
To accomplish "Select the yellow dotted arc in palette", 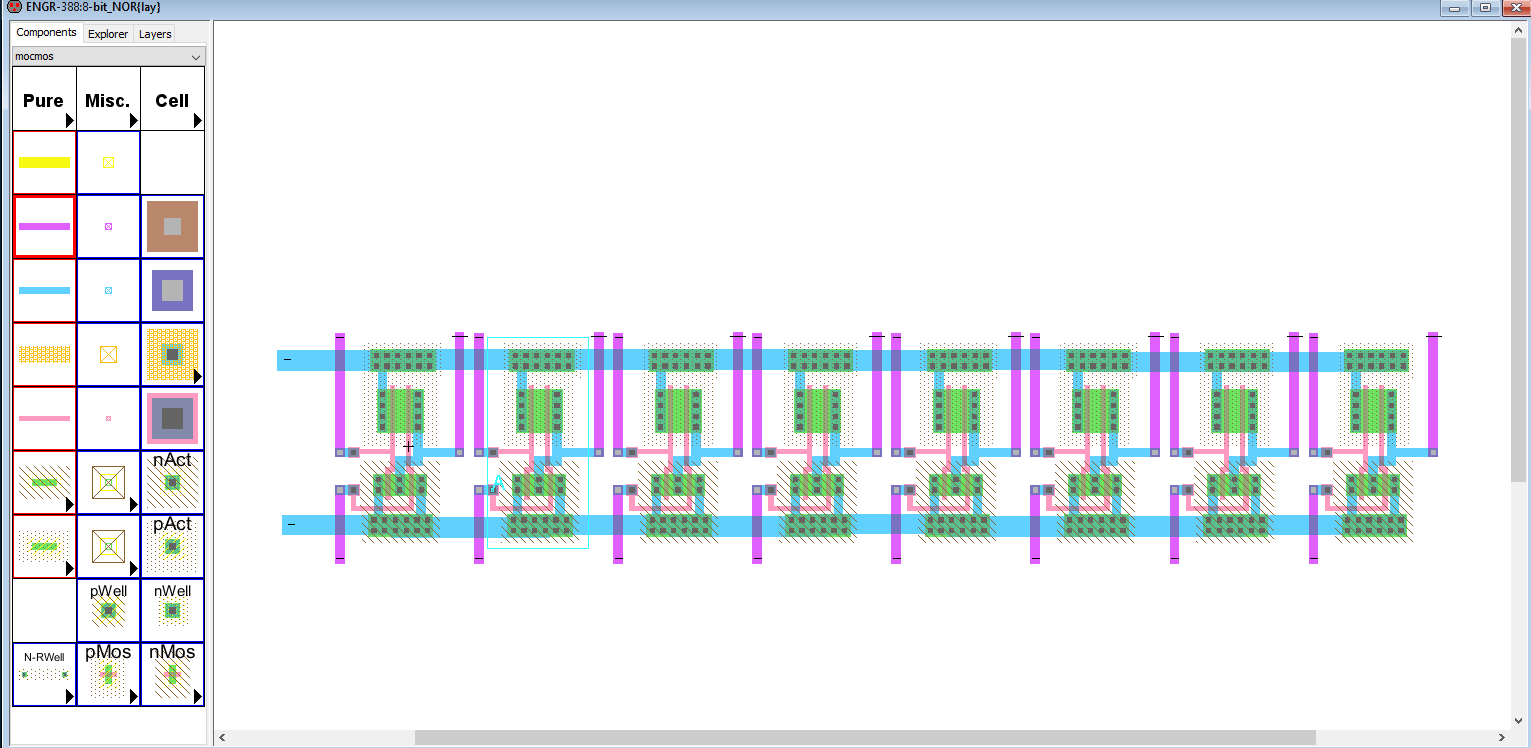I will 44,354.
